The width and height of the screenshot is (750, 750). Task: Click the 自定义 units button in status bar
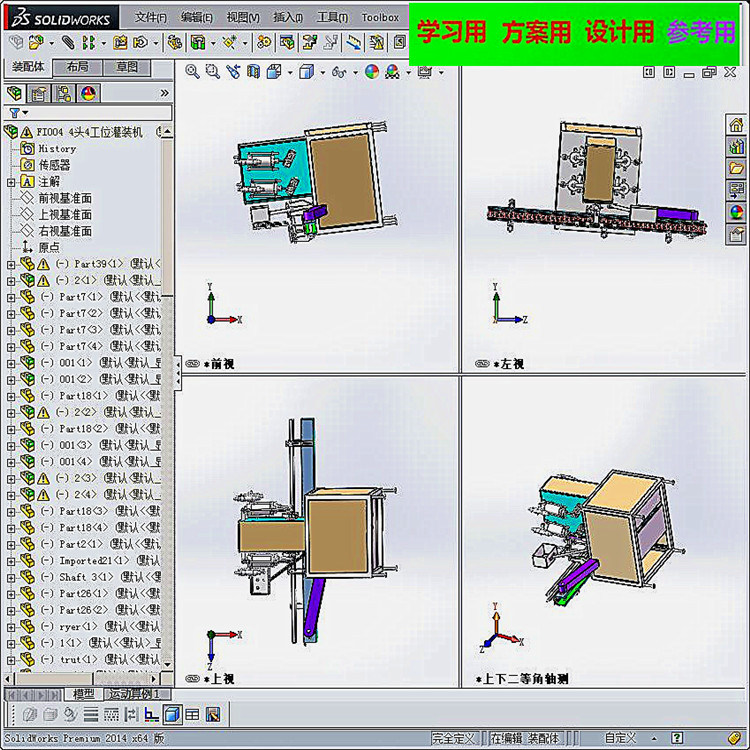tap(620, 738)
